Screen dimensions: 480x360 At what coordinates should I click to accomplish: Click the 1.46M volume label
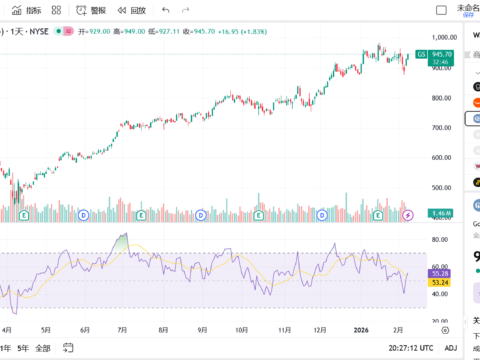(x=441, y=213)
